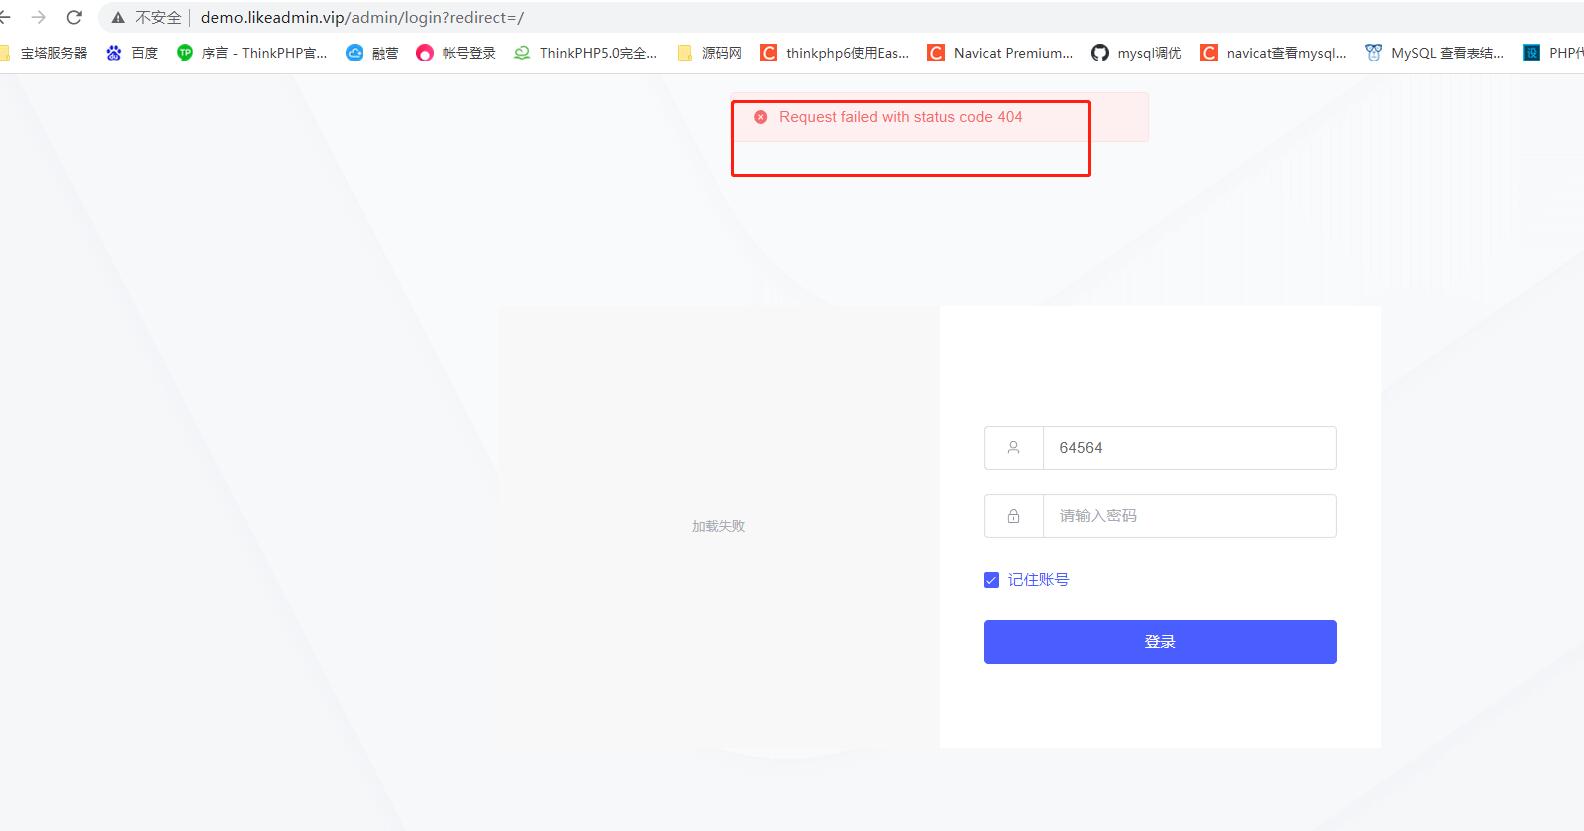Uncheck the 记住账号 checkbox
1584x831 pixels.
[x=991, y=580]
